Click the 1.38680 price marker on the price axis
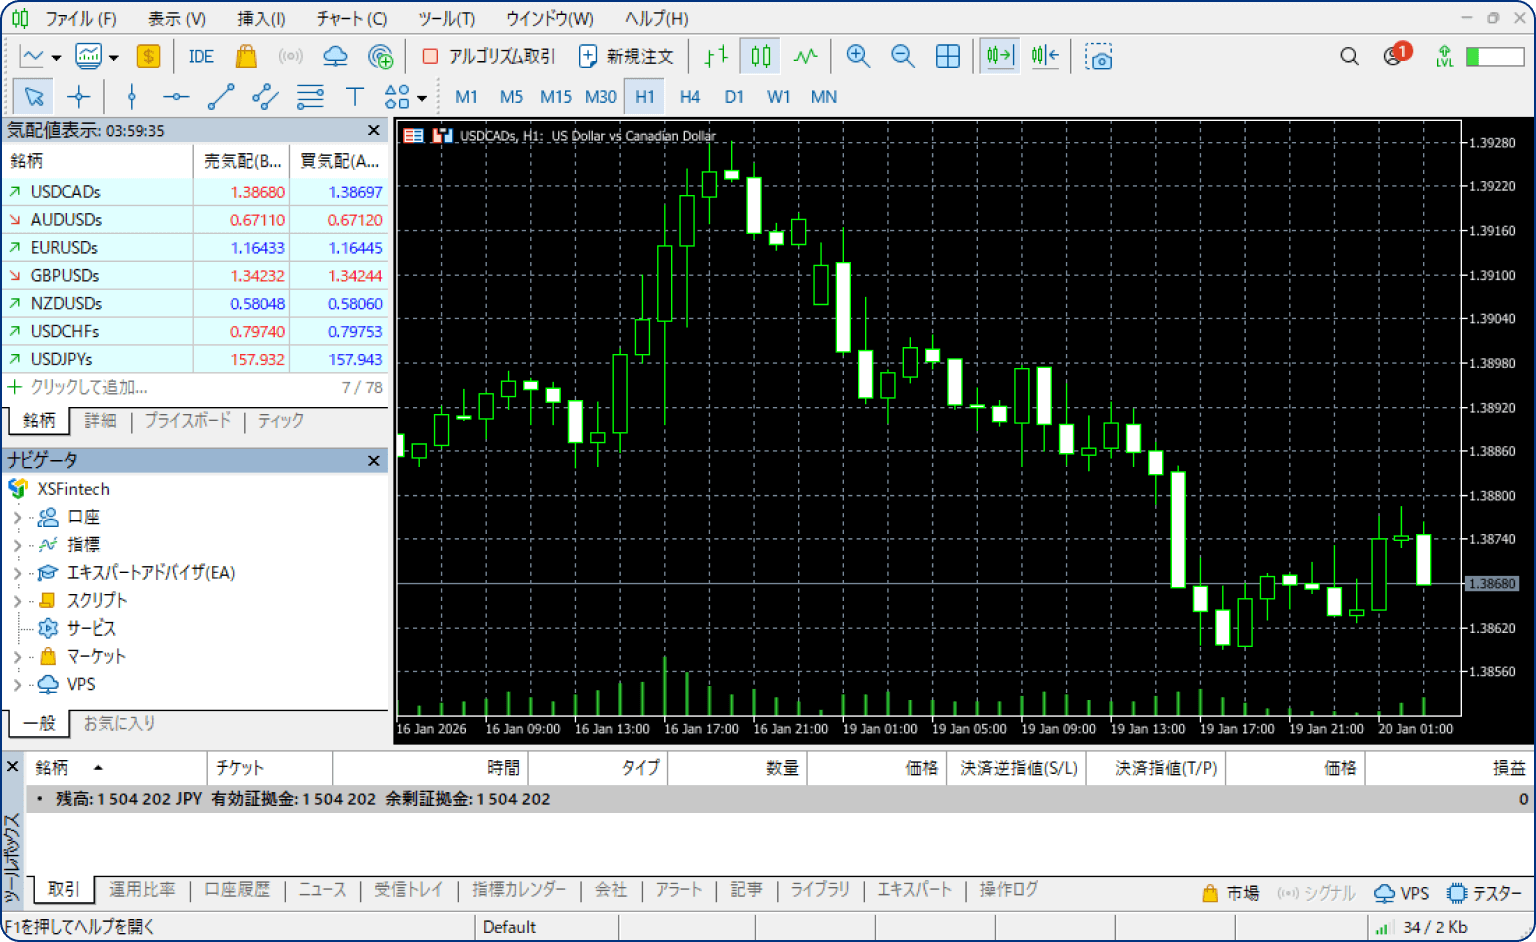This screenshot has height=942, width=1536. click(1492, 584)
